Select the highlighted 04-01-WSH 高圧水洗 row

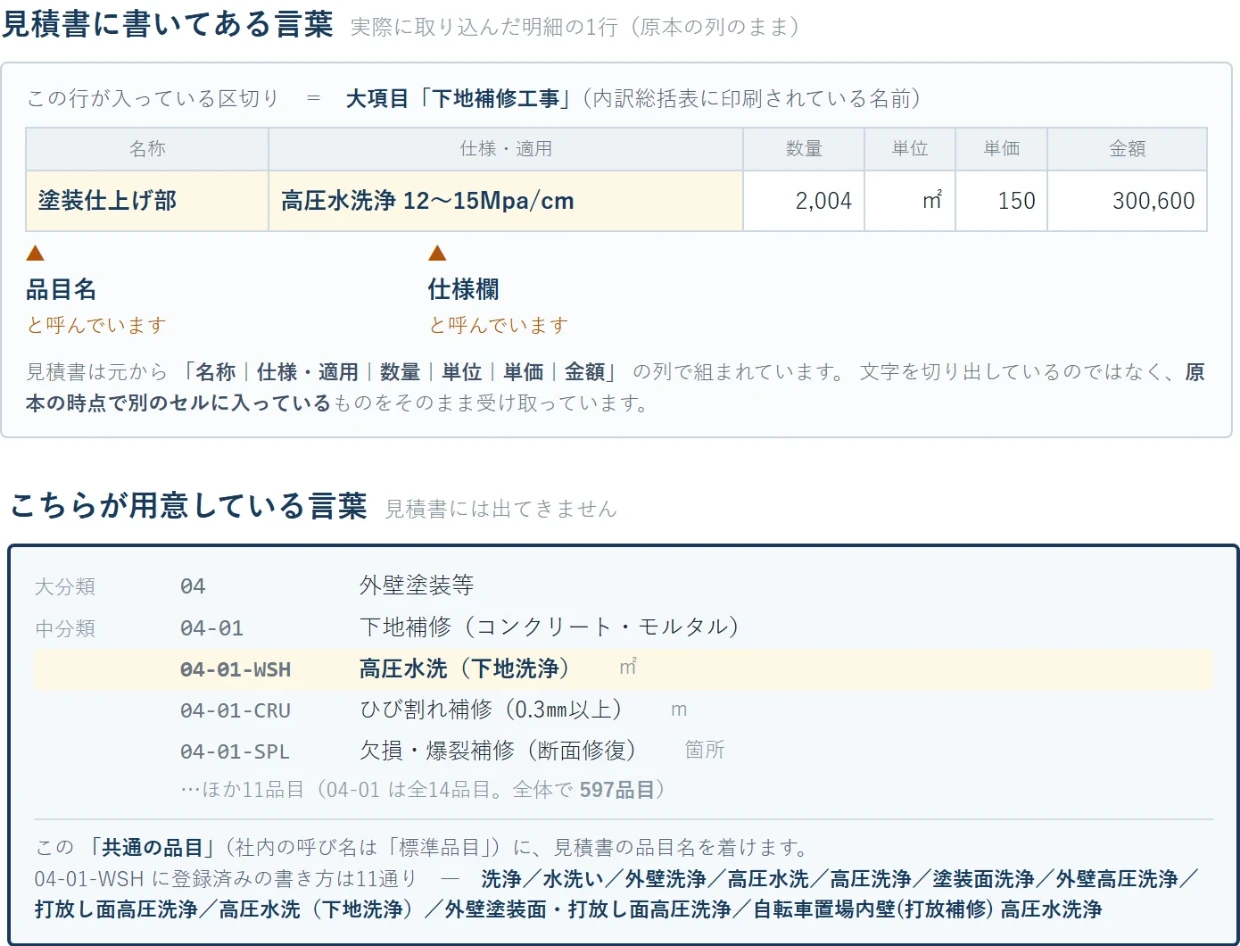[x=623, y=669]
